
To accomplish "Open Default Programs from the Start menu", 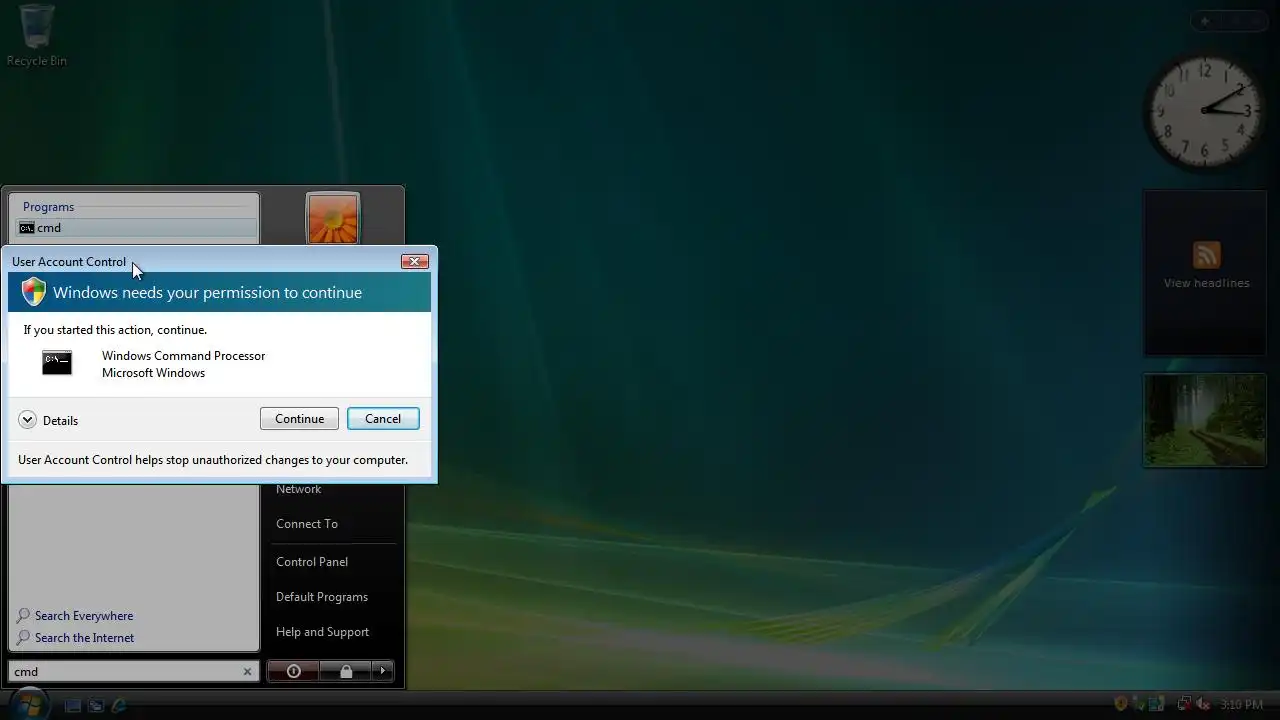I will (x=322, y=597).
